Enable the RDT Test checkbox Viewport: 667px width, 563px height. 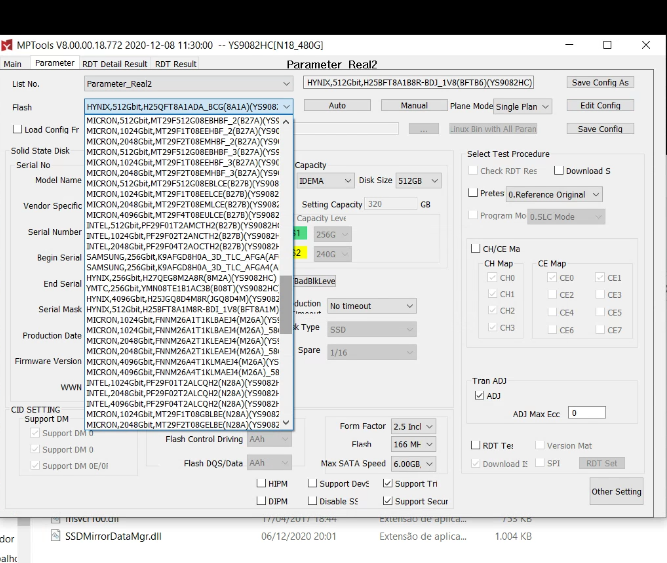pos(475,445)
